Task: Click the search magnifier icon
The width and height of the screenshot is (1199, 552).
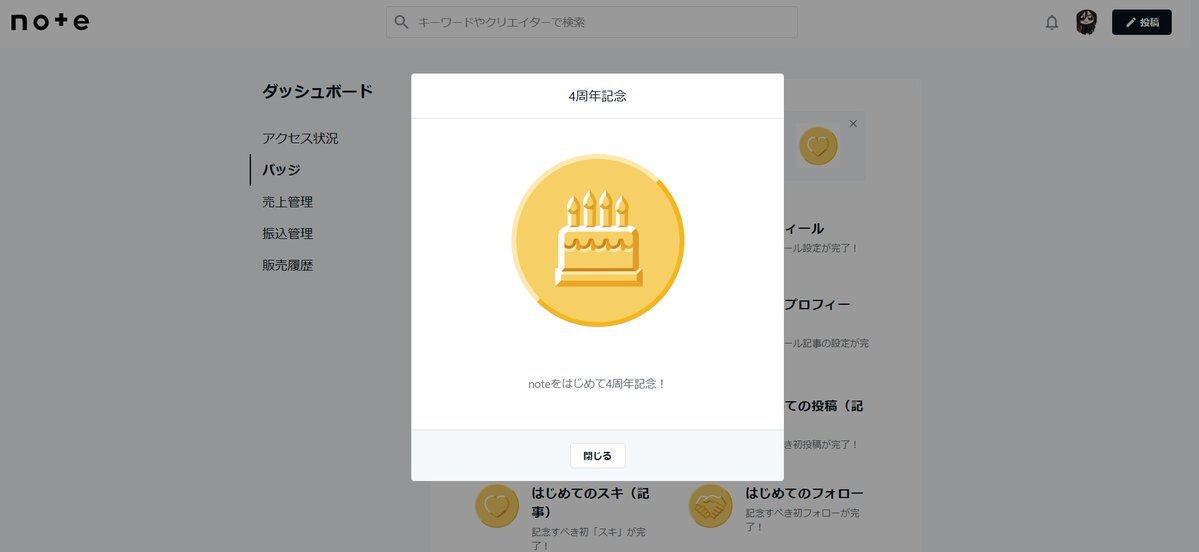Action: 401,22
